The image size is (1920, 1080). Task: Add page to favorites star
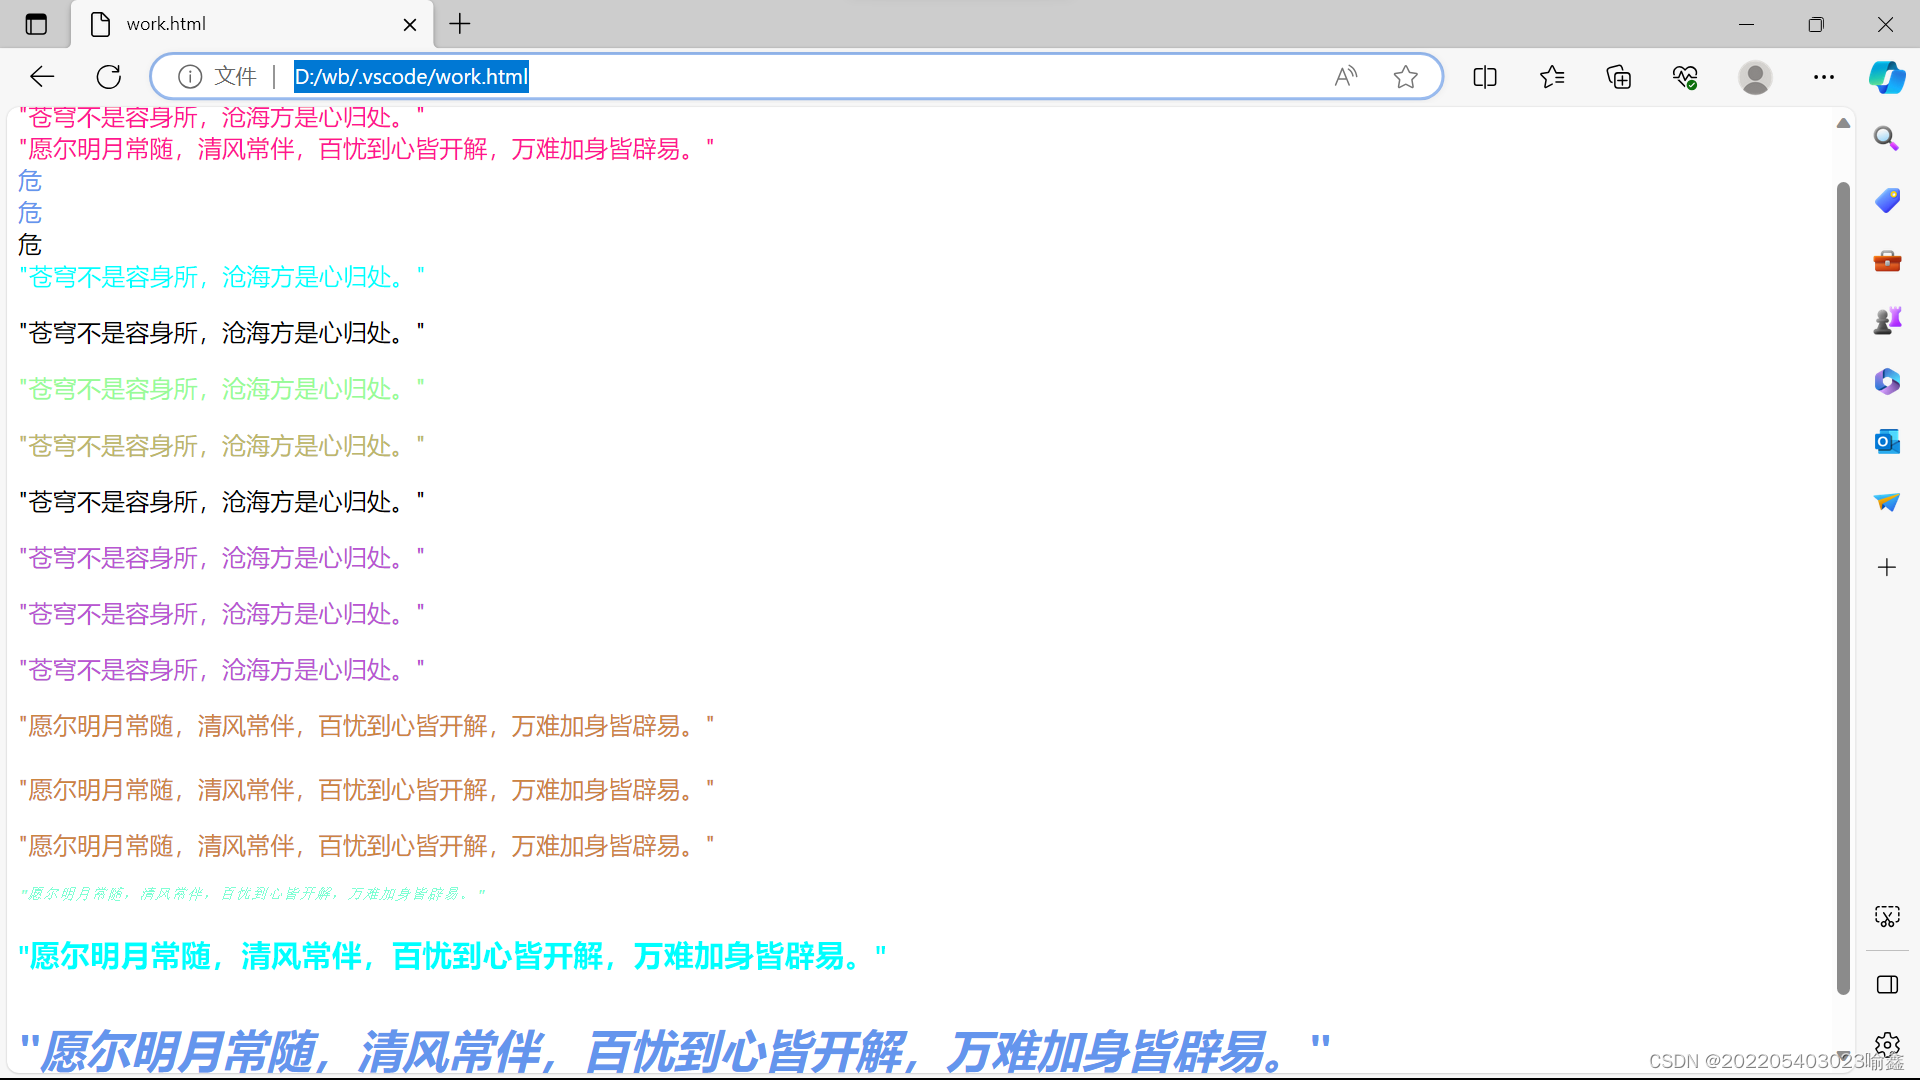point(1405,77)
